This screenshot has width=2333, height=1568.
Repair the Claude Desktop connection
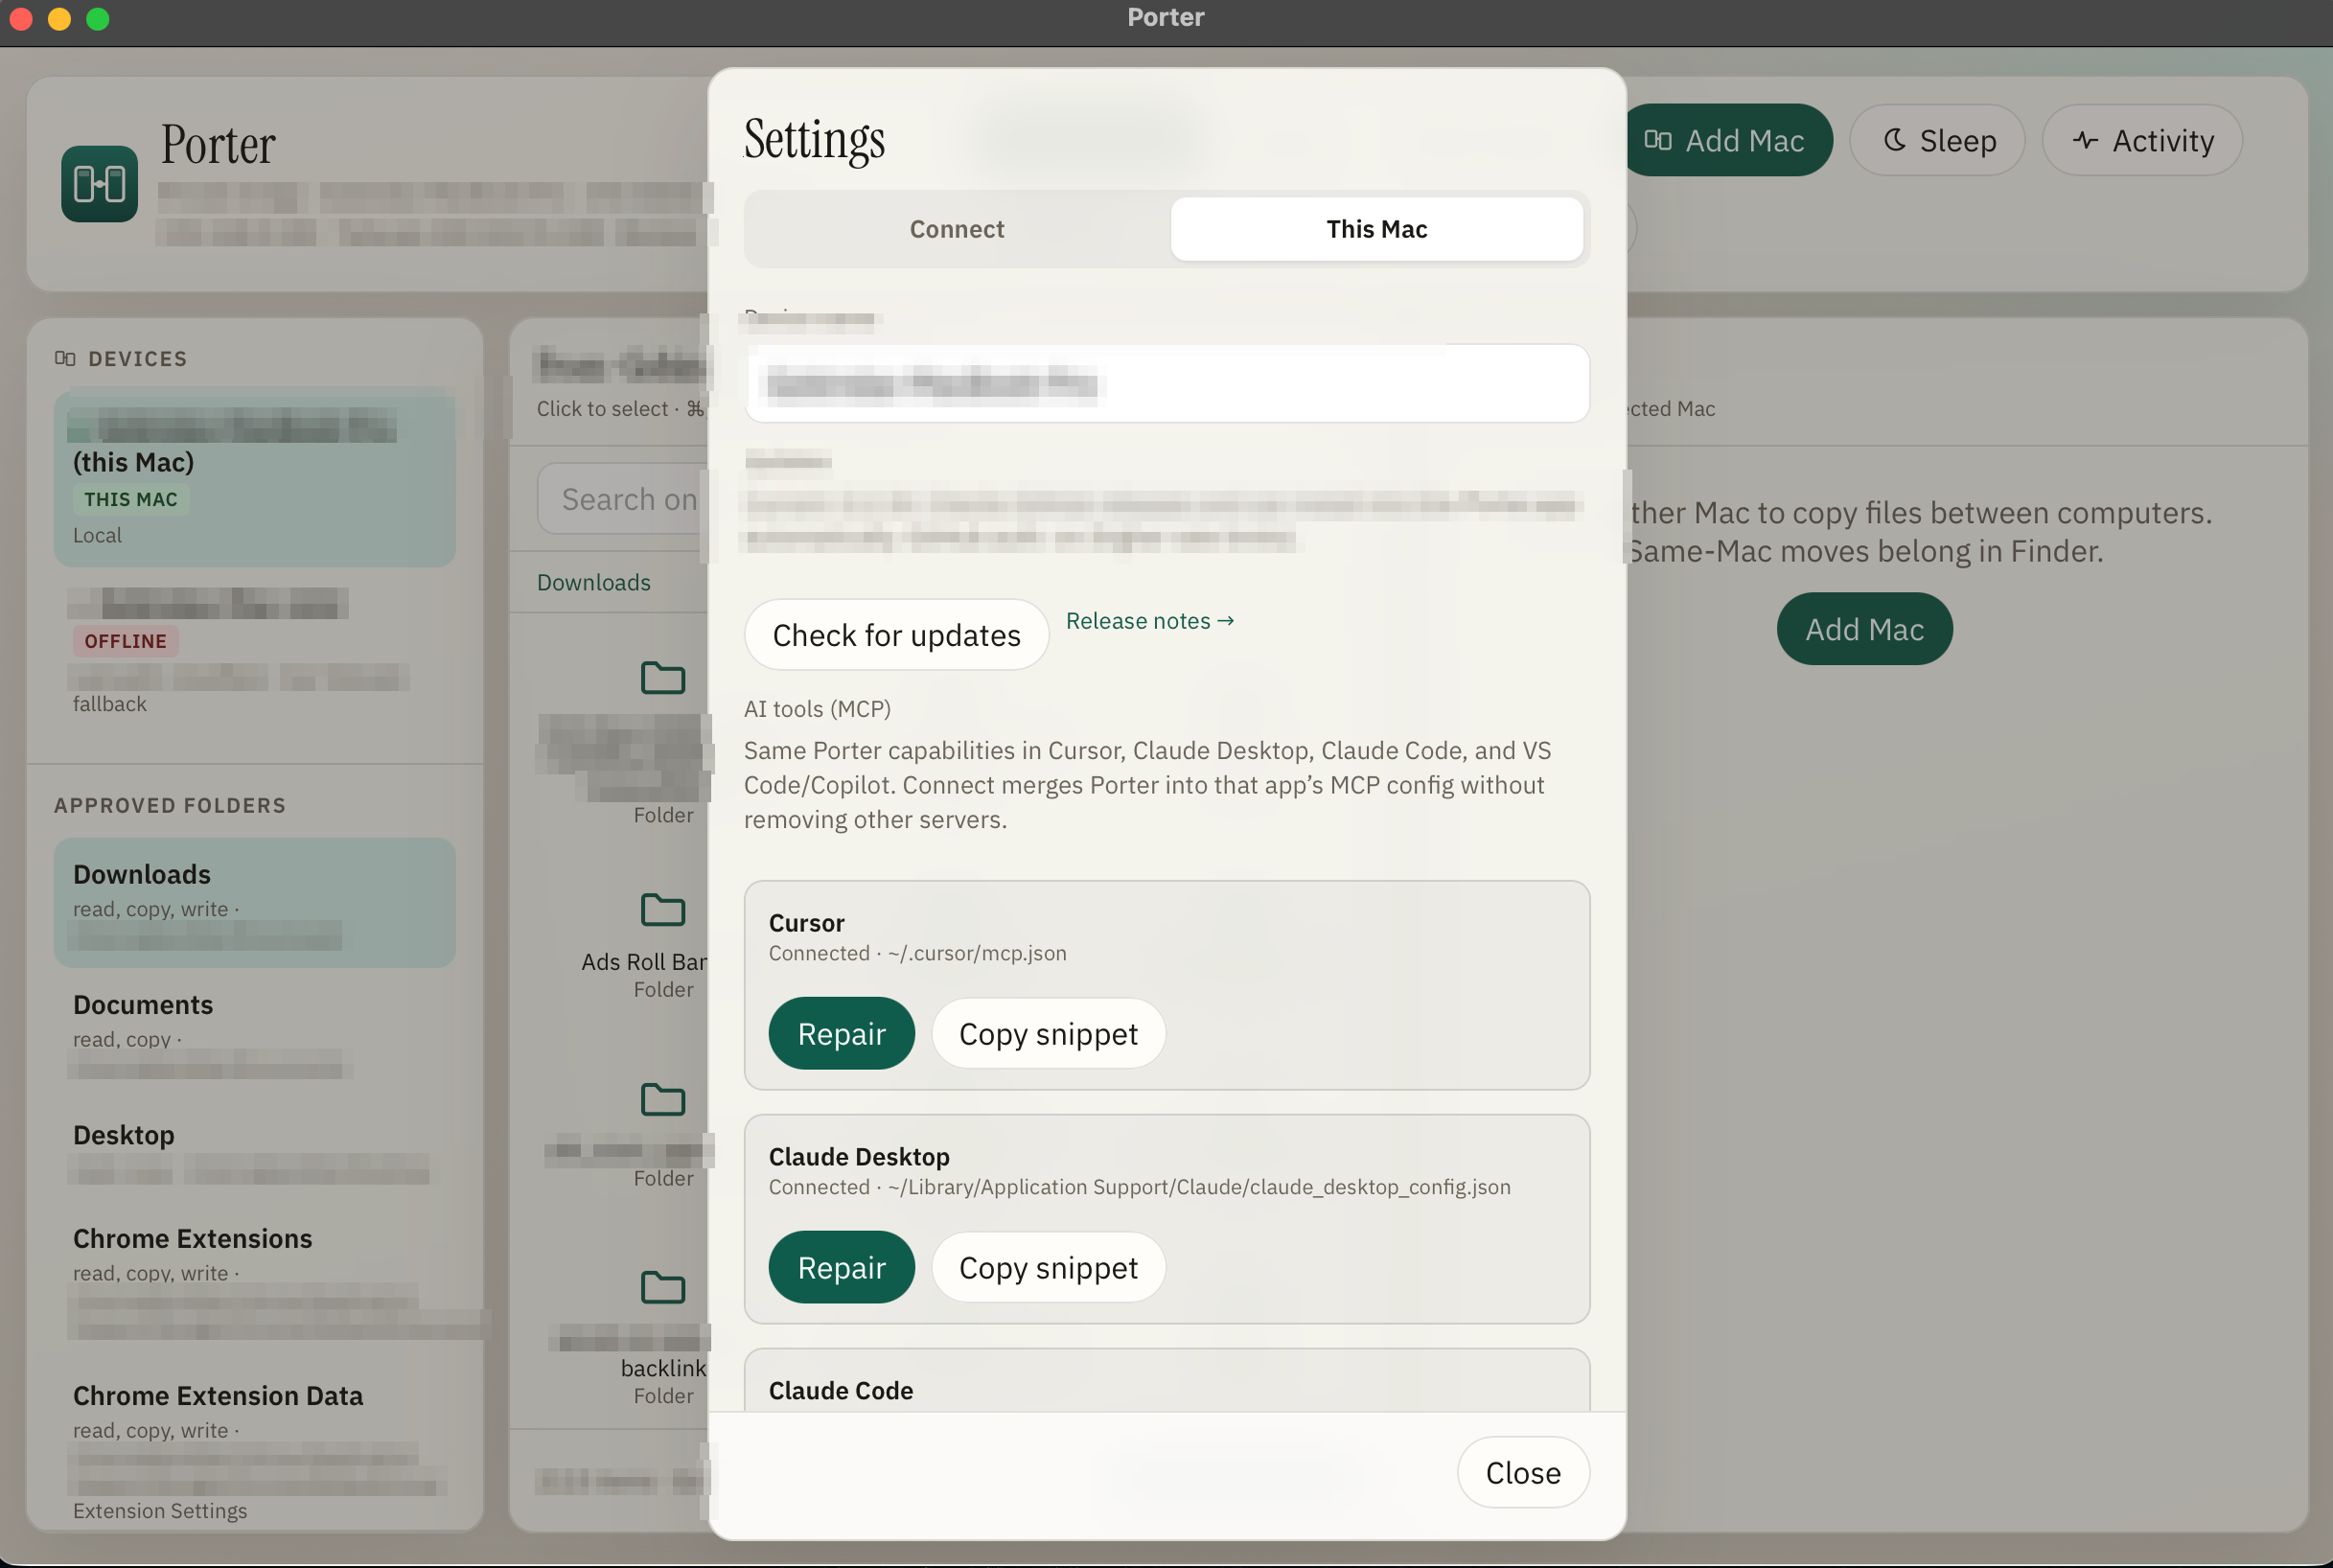tap(841, 1267)
